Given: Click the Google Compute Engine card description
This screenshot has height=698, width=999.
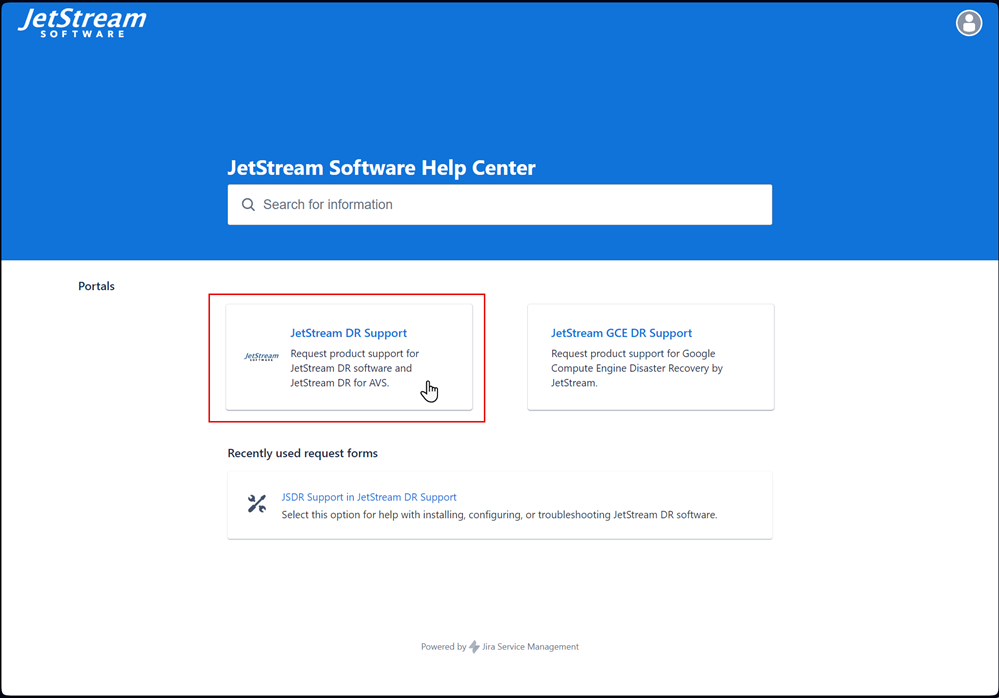Looking at the screenshot, I should [x=636, y=368].
